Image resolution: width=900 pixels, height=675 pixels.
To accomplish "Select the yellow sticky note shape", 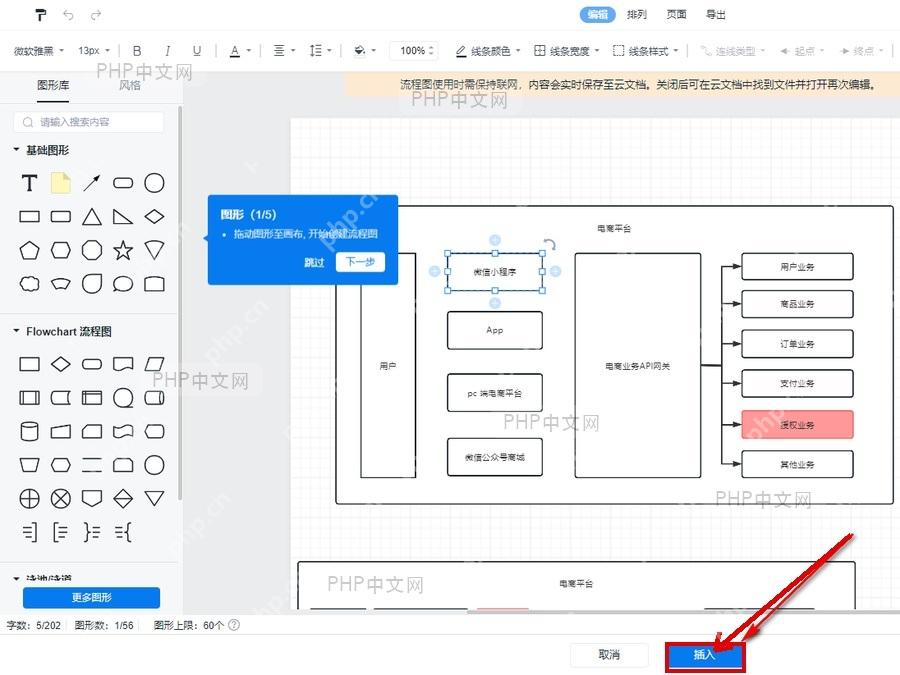I will click(60, 183).
